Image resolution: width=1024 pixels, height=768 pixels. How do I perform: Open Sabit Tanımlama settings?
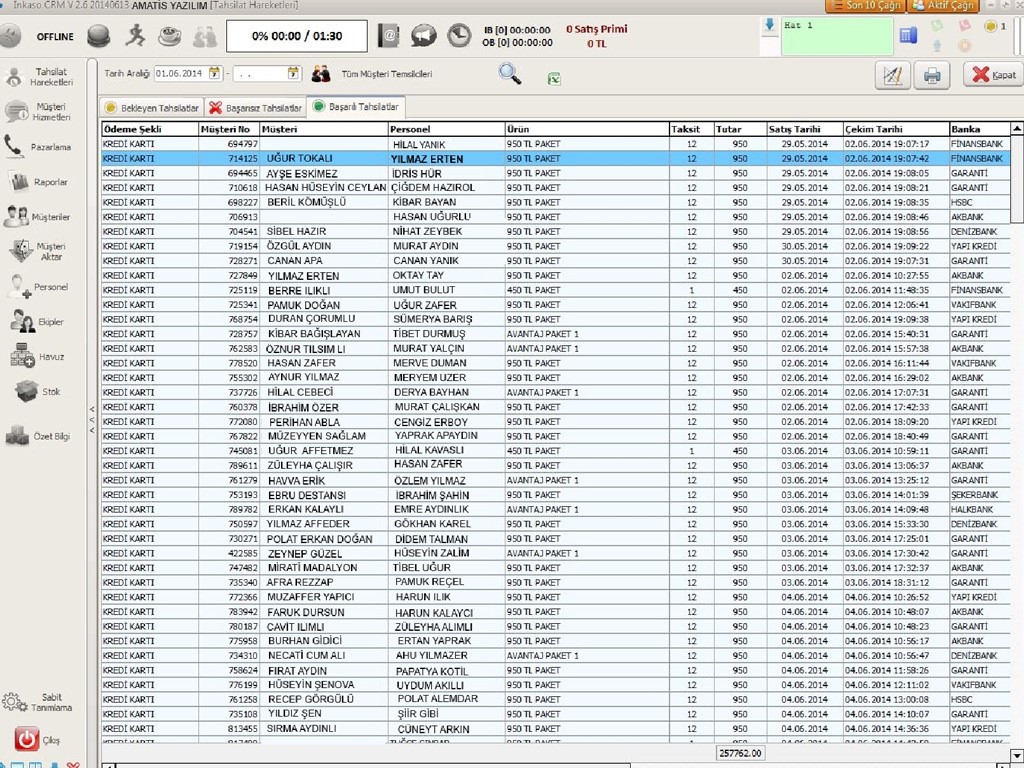tap(40, 702)
